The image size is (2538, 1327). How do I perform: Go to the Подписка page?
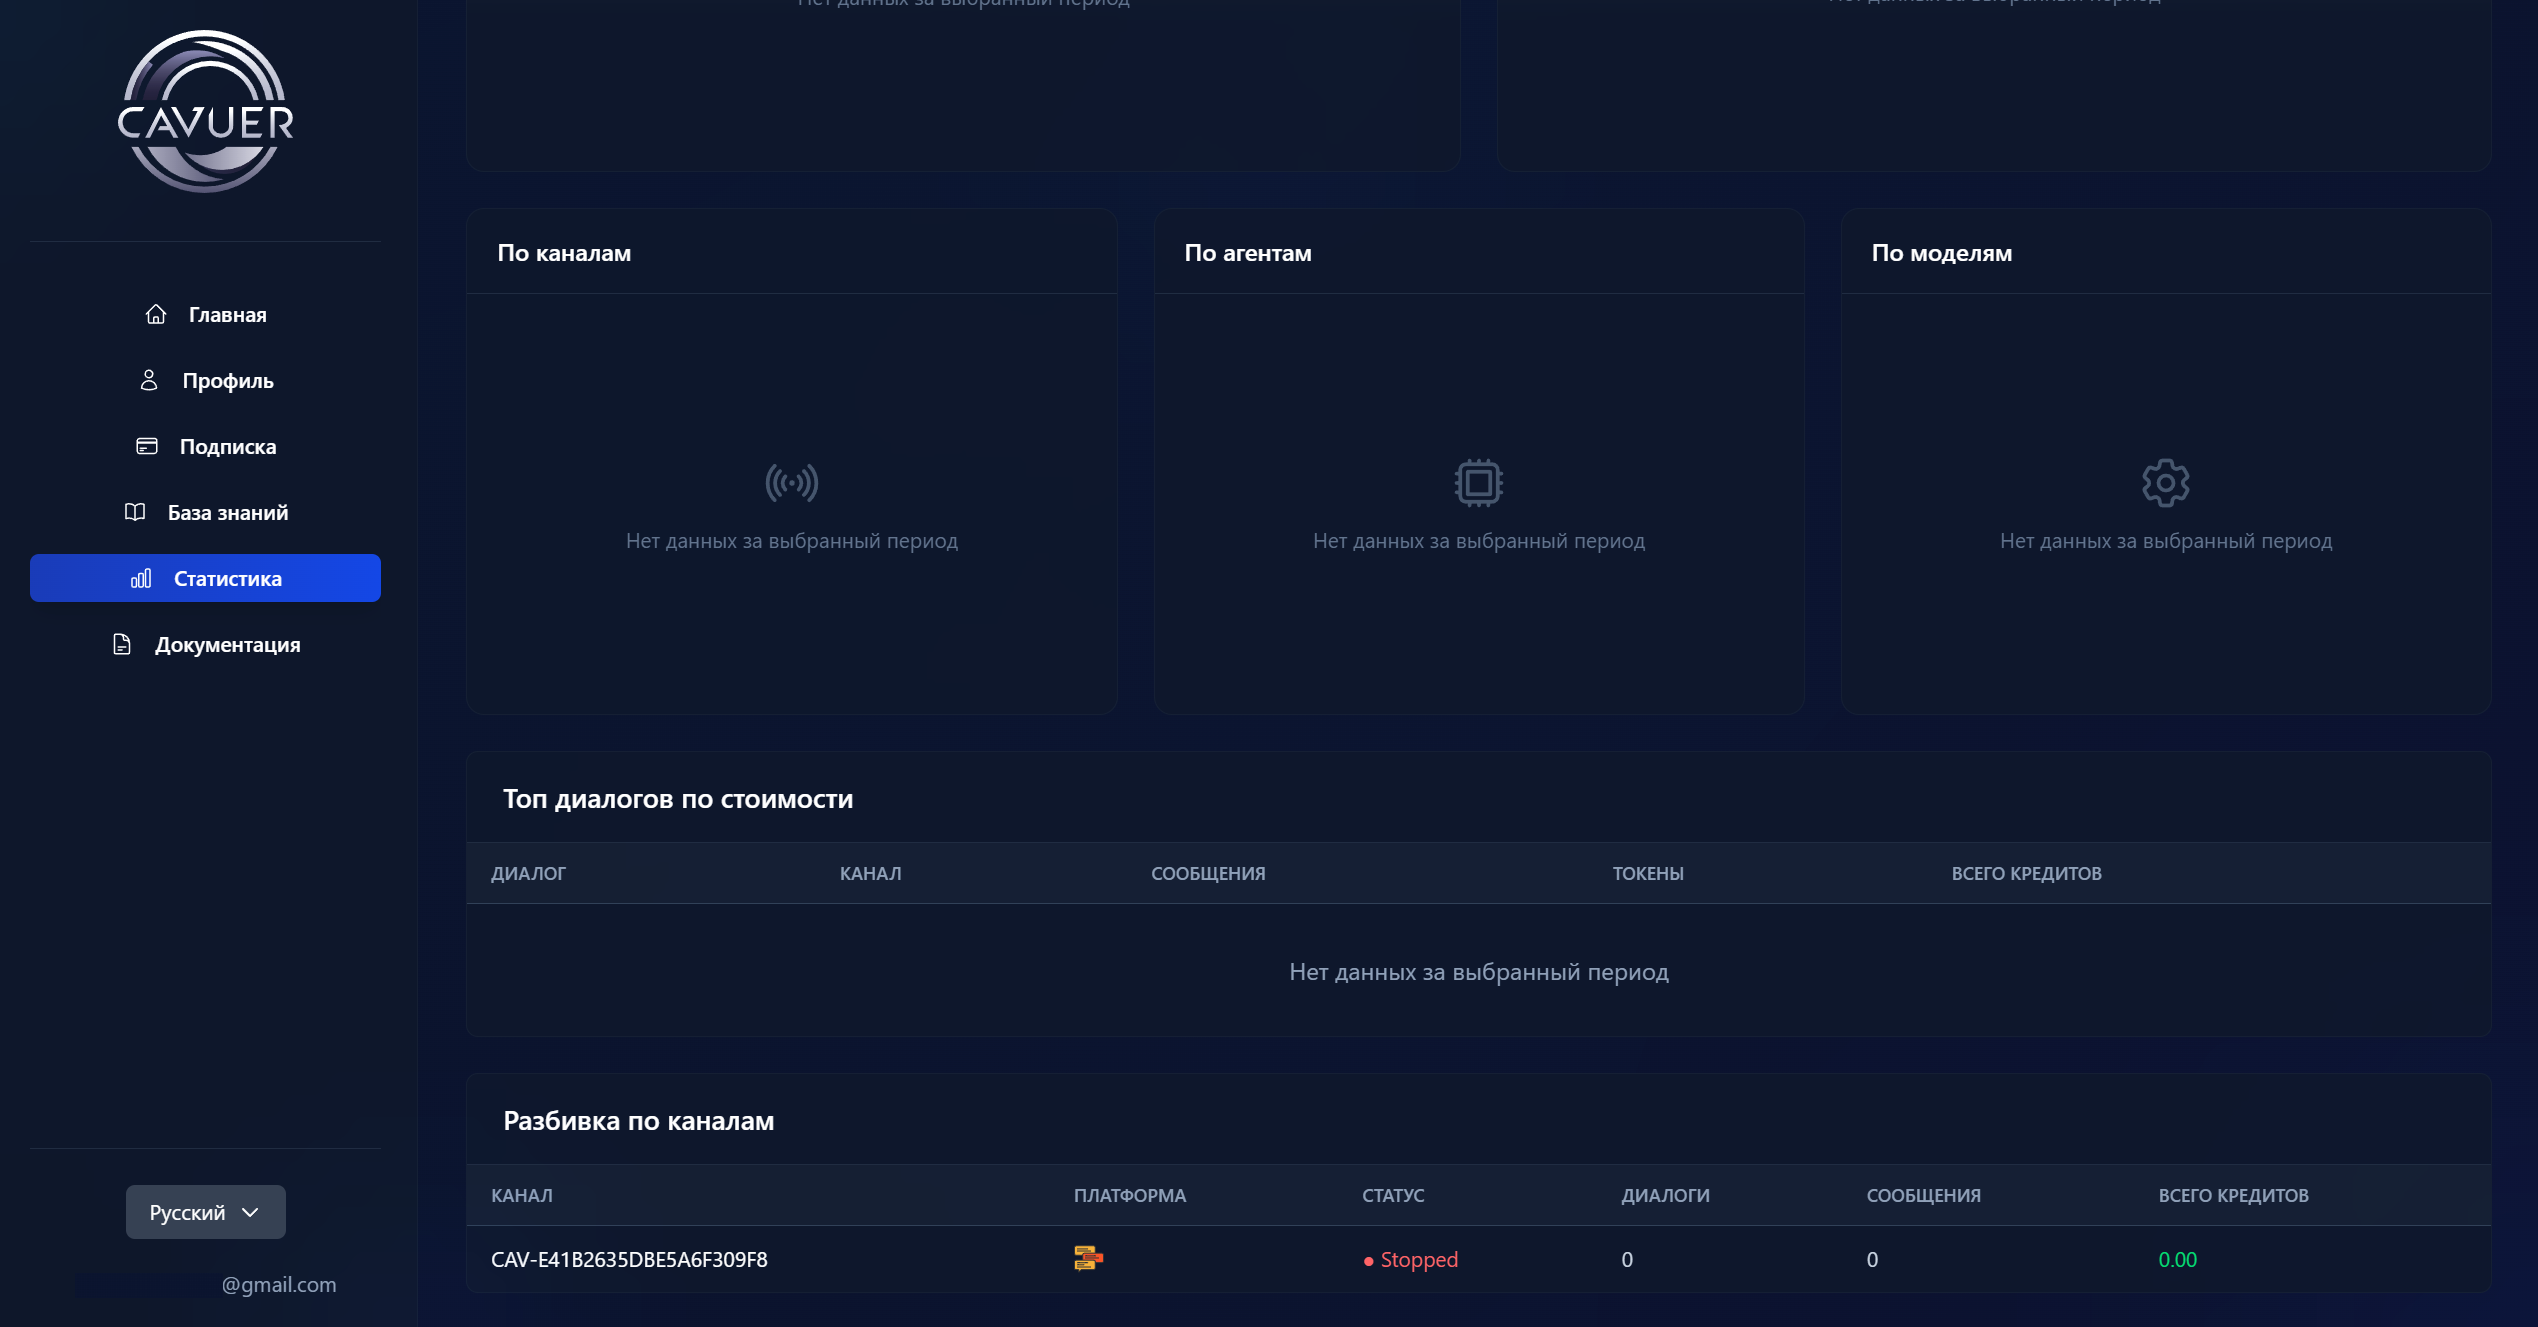pos(227,446)
